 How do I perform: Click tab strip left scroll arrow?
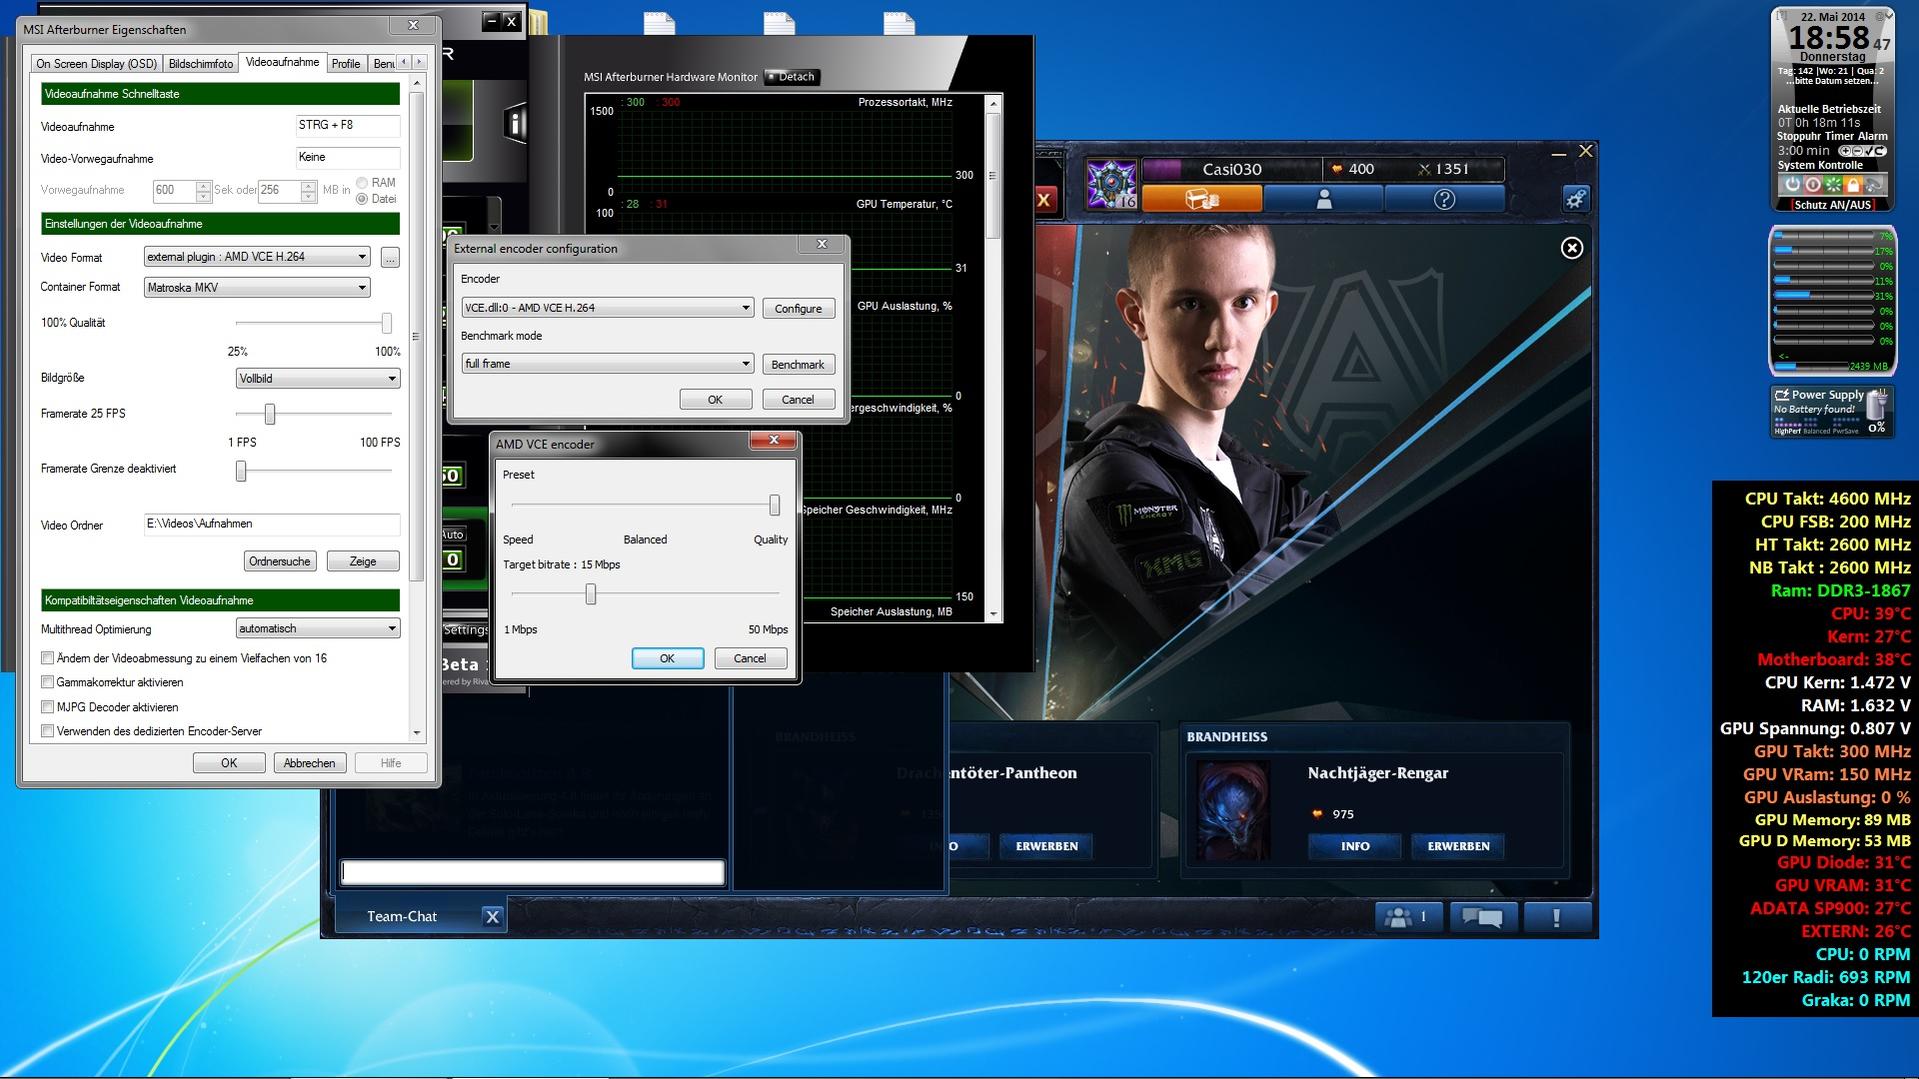(403, 62)
